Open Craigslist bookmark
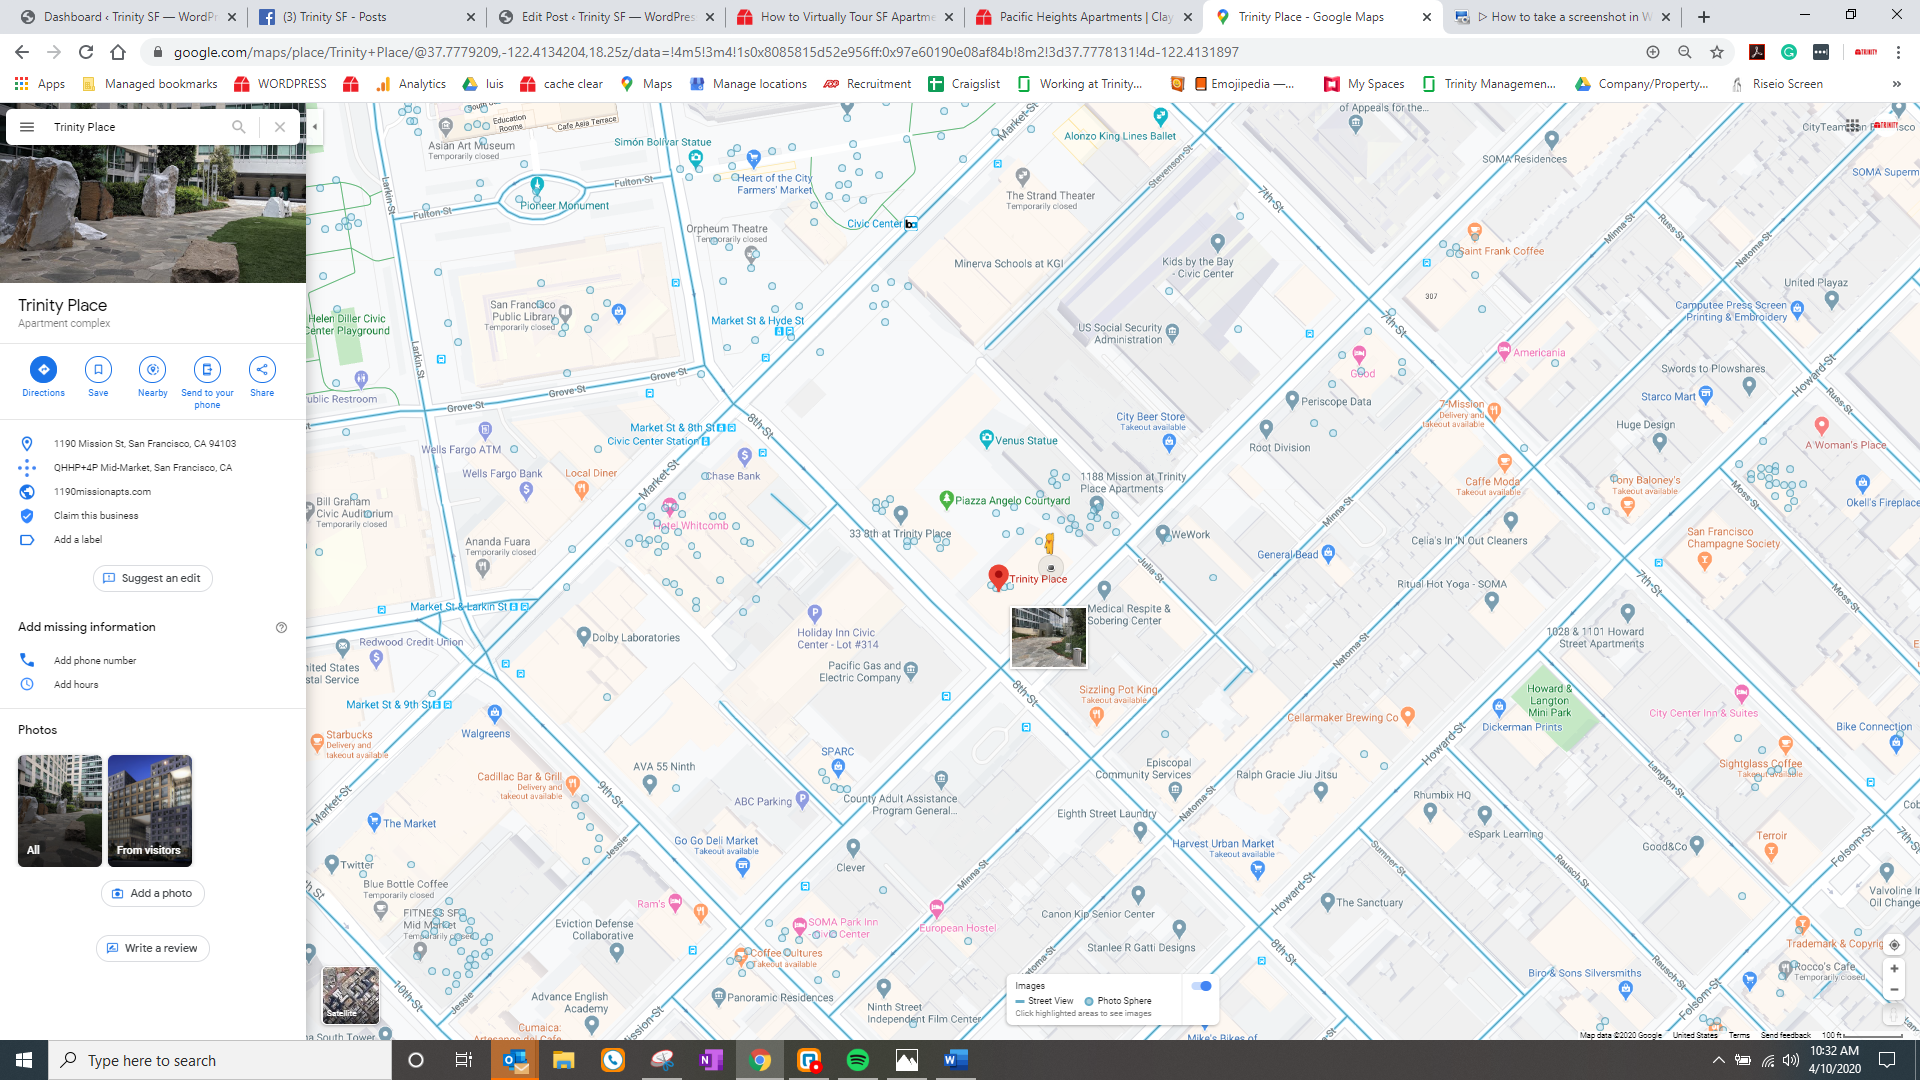 [964, 84]
